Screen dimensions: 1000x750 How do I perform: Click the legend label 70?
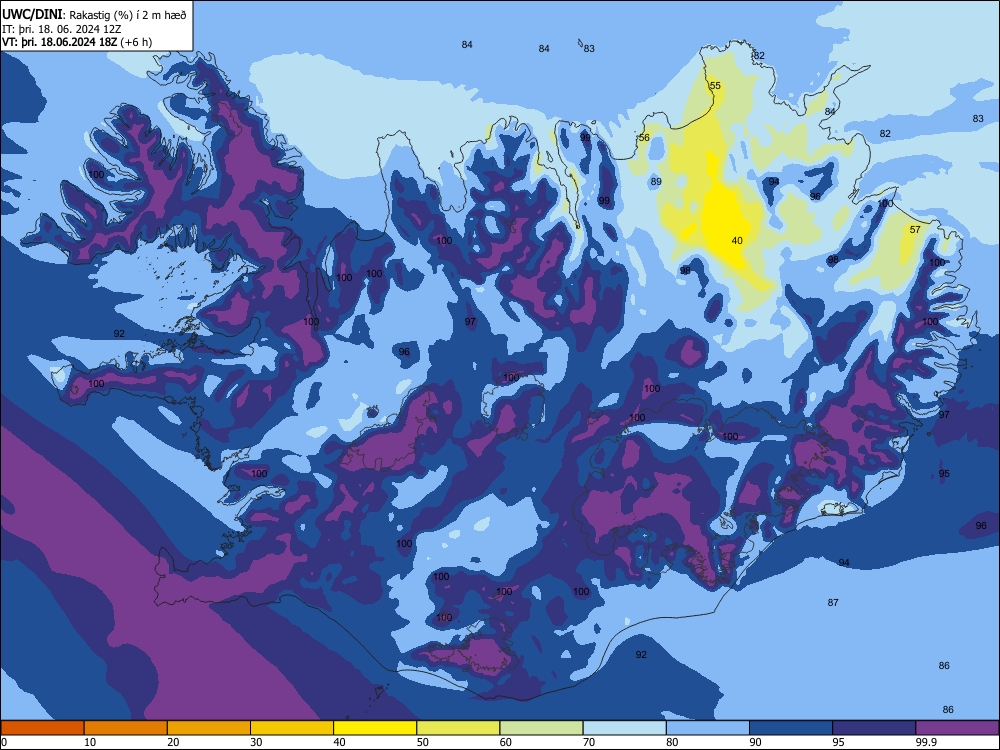589,742
